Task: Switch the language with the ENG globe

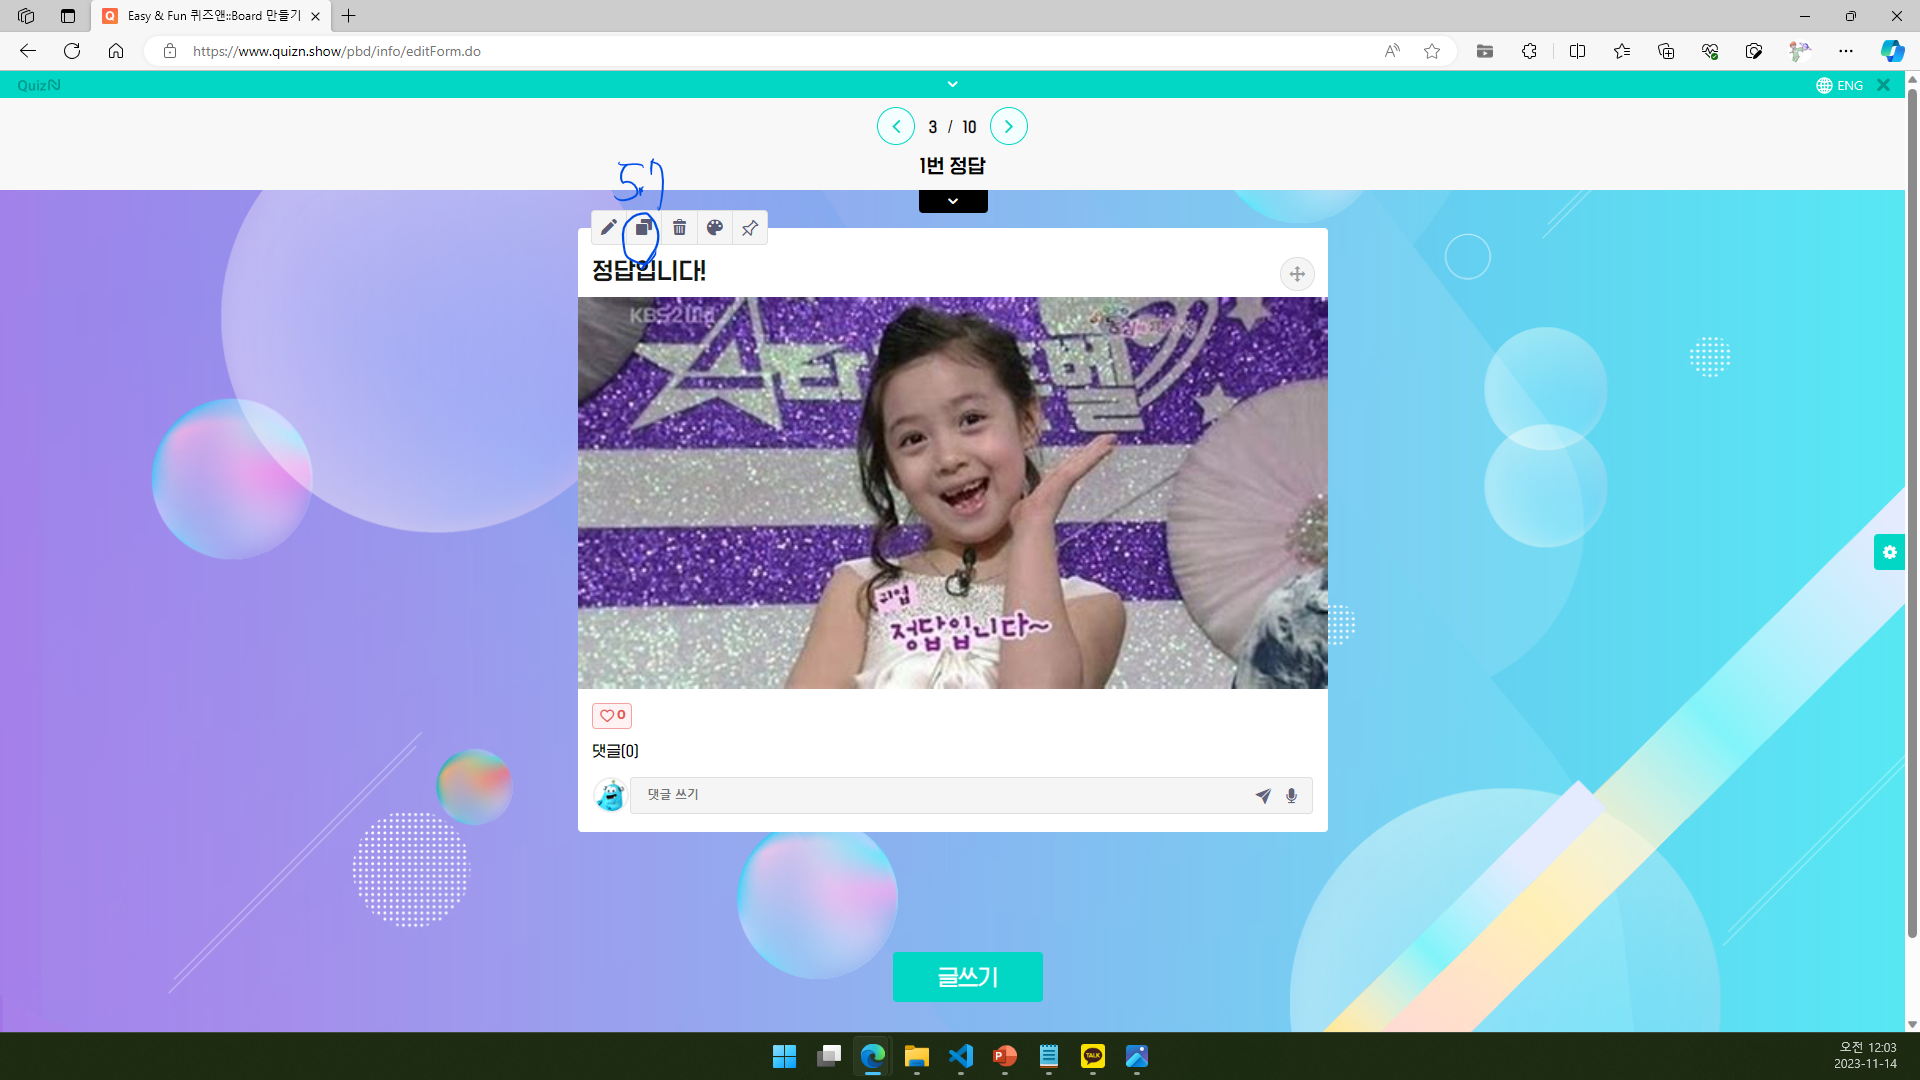Action: click(x=1840, y=85)
